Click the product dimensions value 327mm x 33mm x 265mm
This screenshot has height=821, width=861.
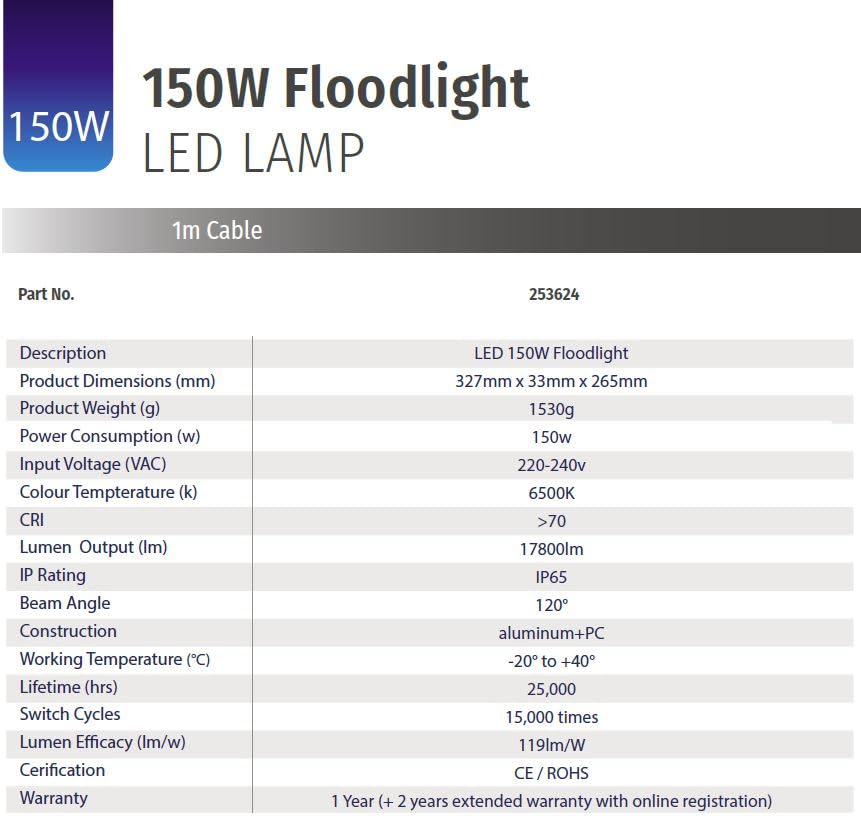(x=551, y=381)
